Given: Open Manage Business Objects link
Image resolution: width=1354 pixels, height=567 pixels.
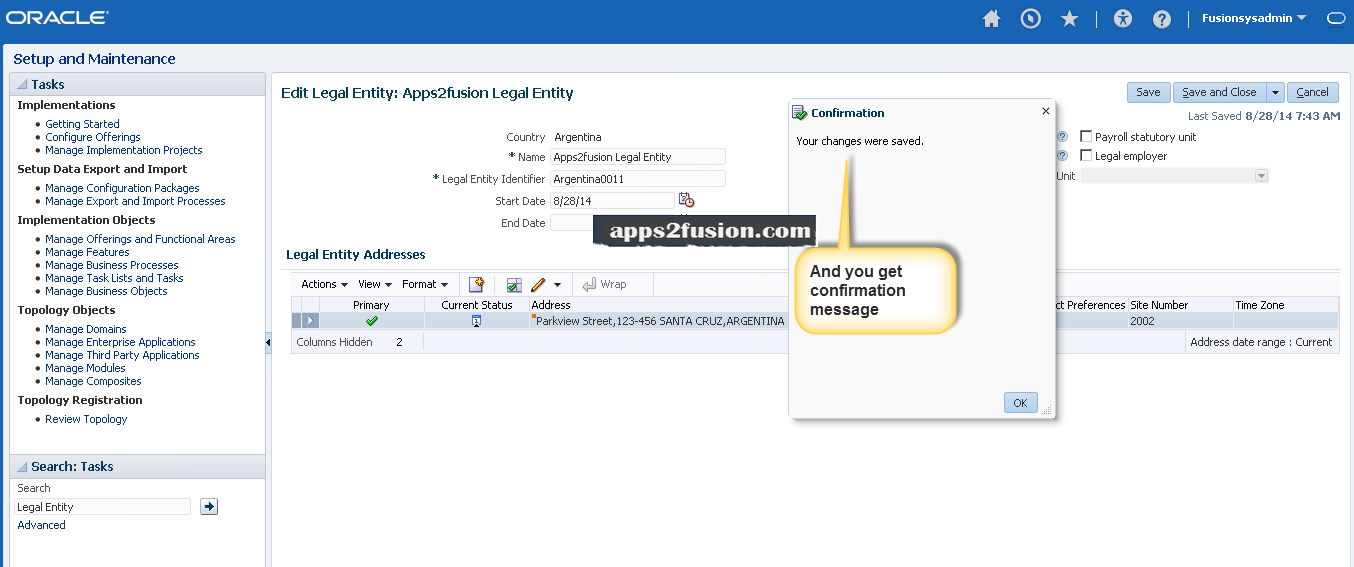Looking at the screenshot, I should tap(106, 291).
